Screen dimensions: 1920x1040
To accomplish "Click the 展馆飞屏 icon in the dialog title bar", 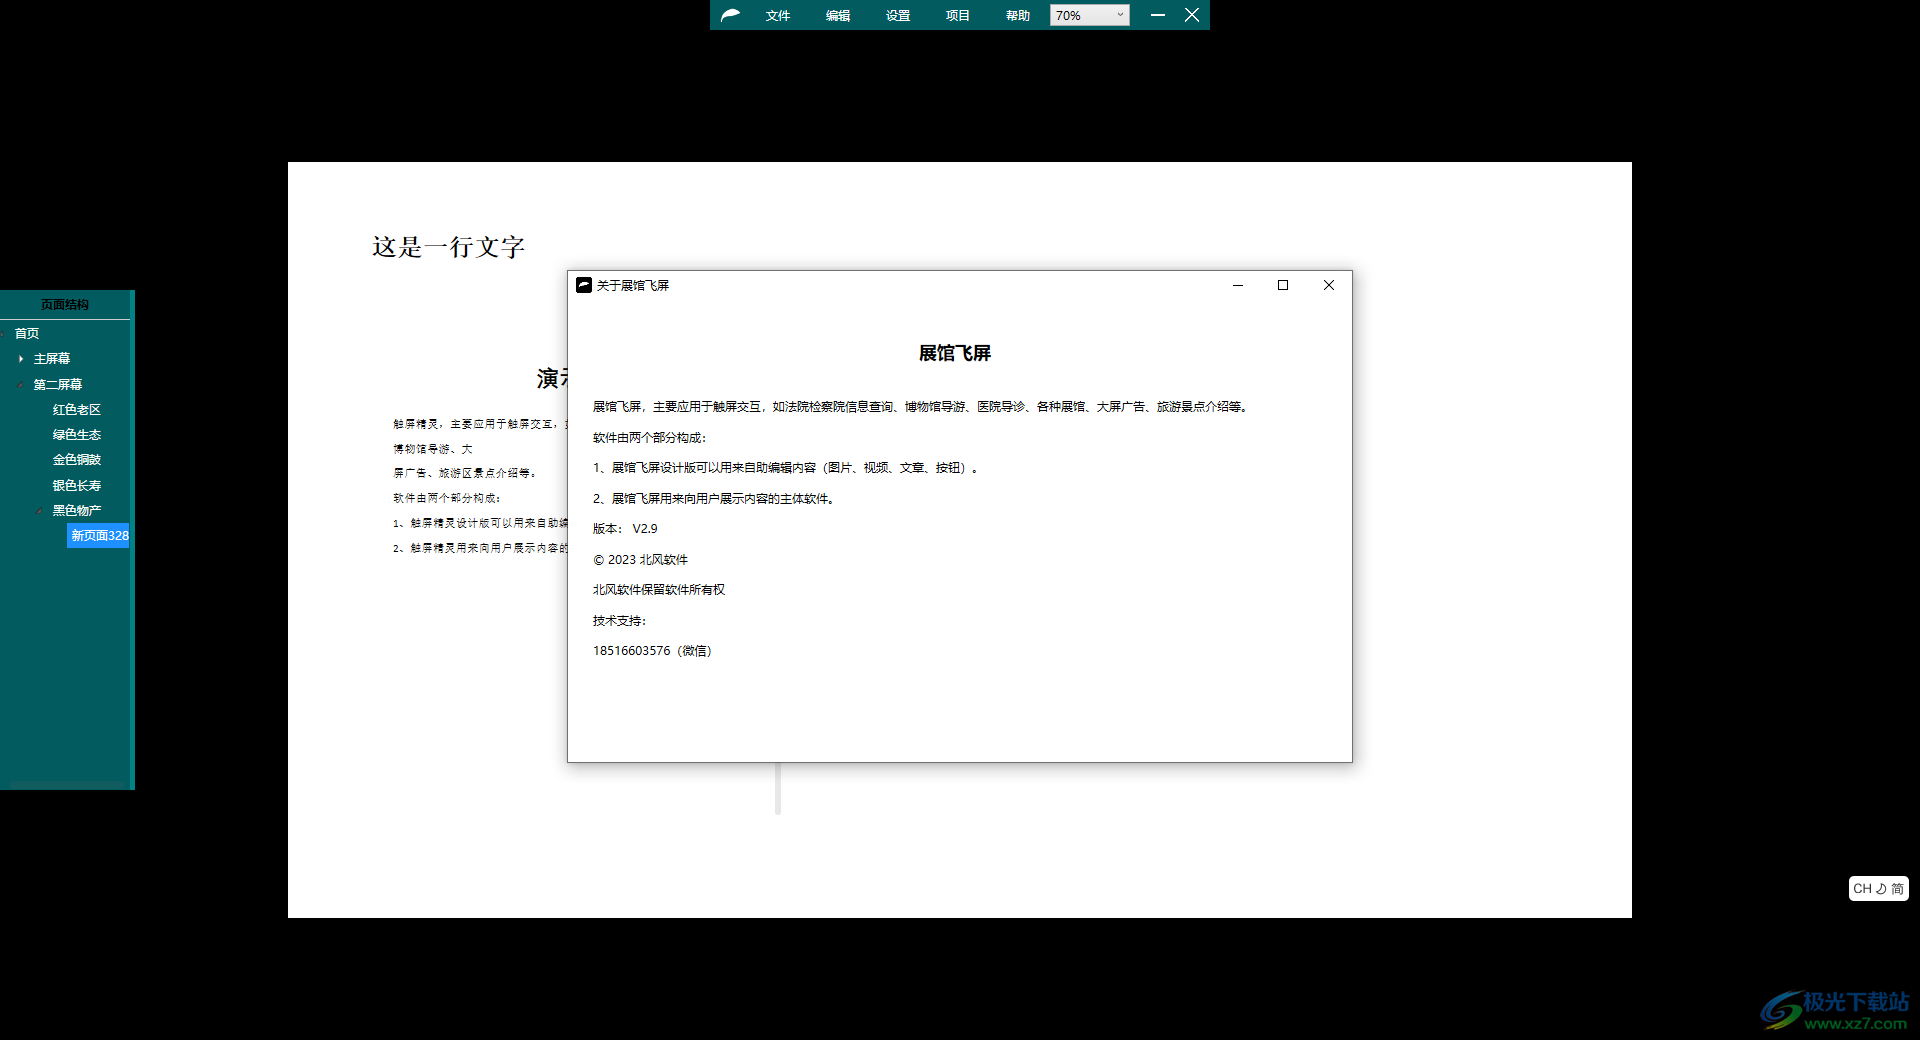I will click(x=584, y=285).
